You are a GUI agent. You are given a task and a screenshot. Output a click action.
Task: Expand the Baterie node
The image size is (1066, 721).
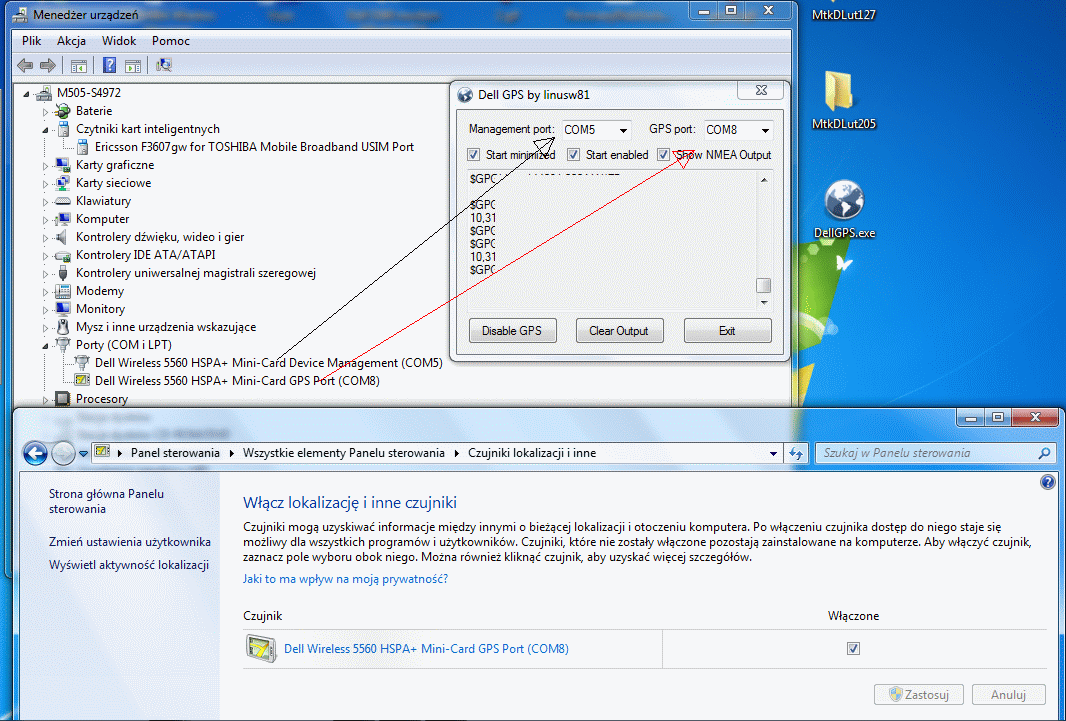(46, 111)
